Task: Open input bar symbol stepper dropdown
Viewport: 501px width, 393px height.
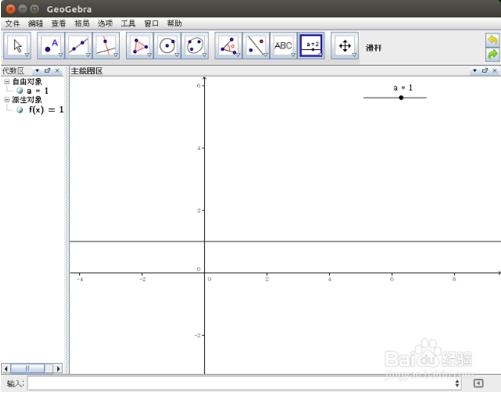Action: point(457,383)
